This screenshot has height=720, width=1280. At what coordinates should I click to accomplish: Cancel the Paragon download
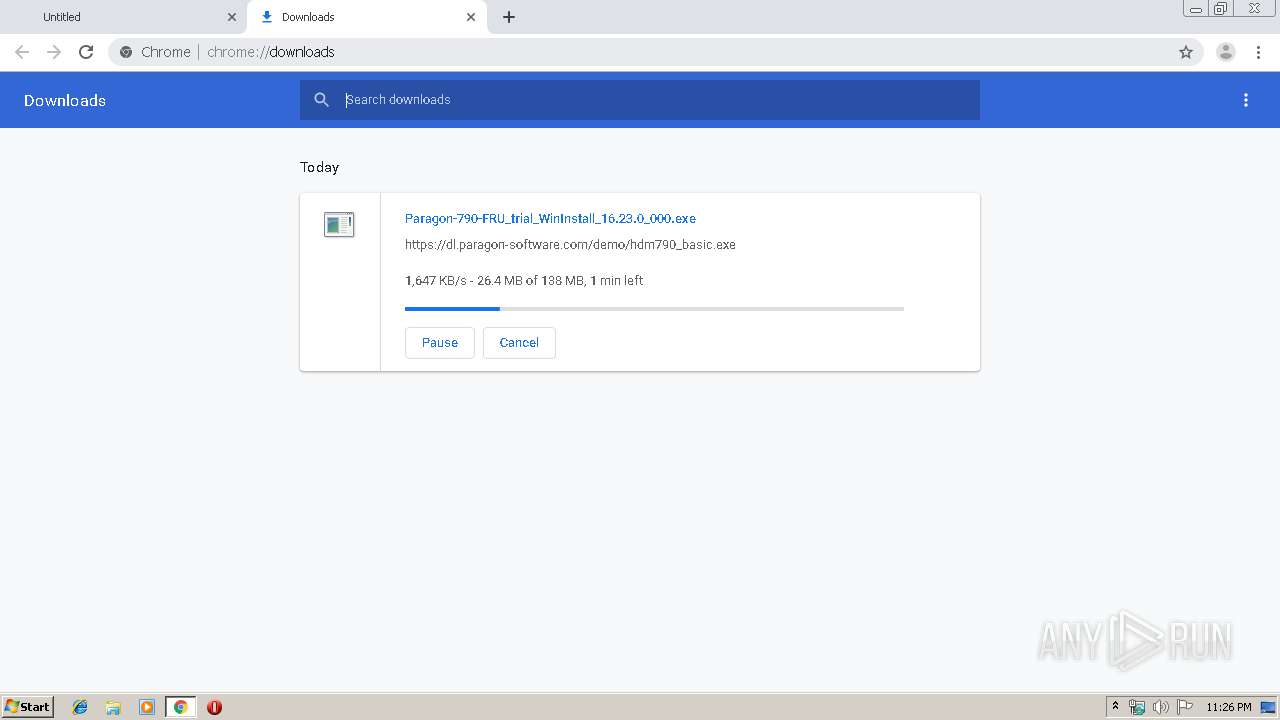pos(519,342)
